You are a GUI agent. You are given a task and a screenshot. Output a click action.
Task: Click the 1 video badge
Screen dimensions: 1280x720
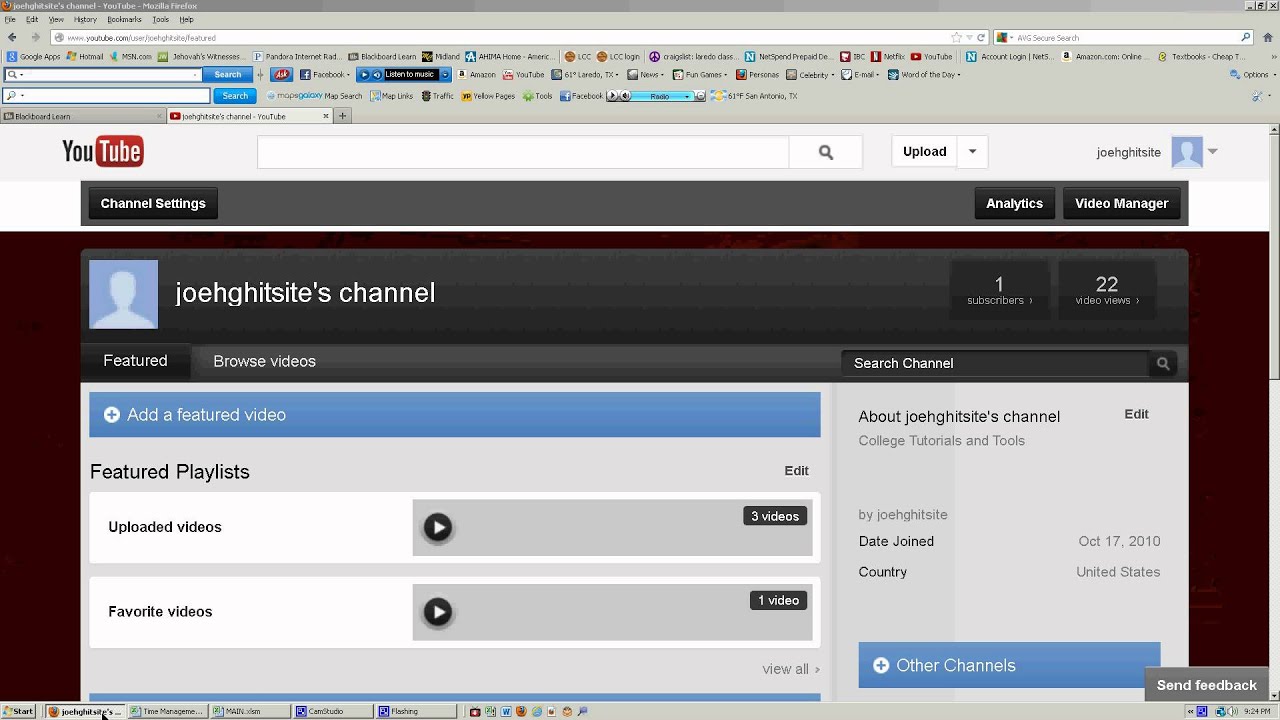coord(778,600)
